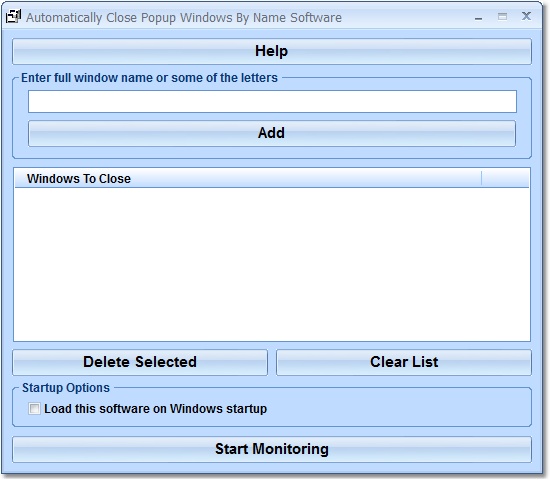
Task: Select the column divider in the list header
Action: pos(482,179)
